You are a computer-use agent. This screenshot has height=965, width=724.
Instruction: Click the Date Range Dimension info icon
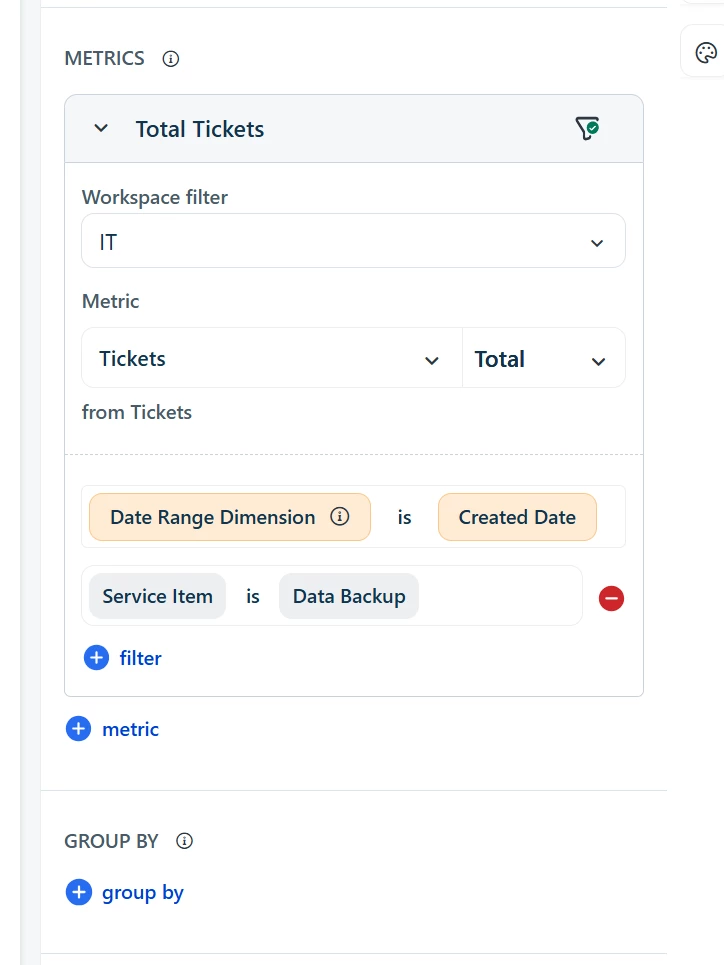(340, 517)
